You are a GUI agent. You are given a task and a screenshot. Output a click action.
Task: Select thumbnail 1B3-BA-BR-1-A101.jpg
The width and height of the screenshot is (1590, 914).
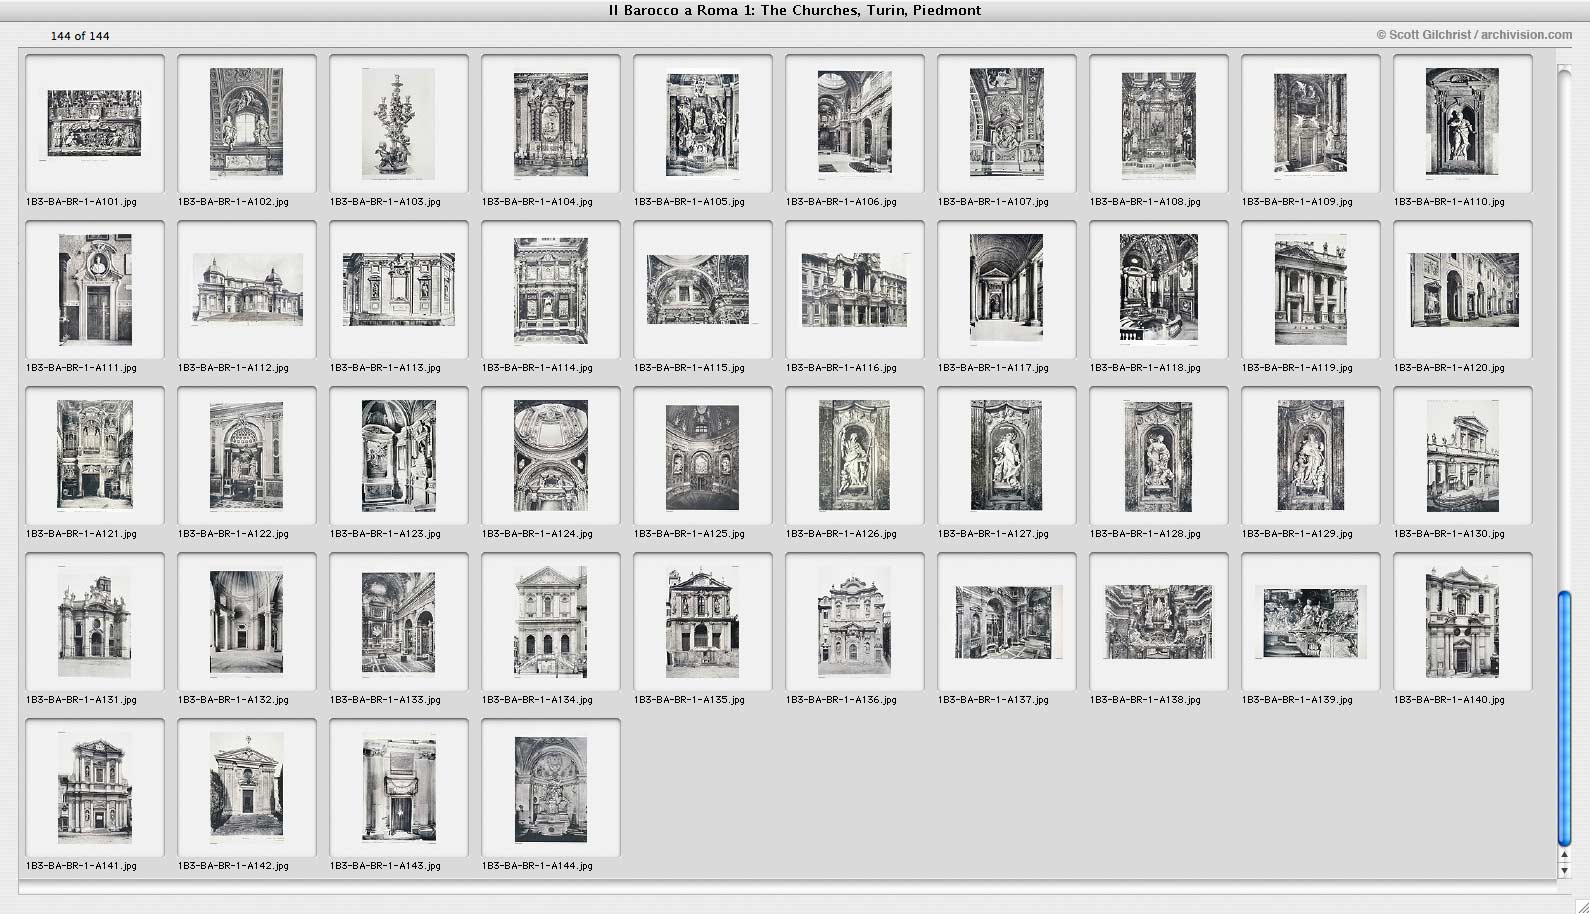[x=95, y=123]
